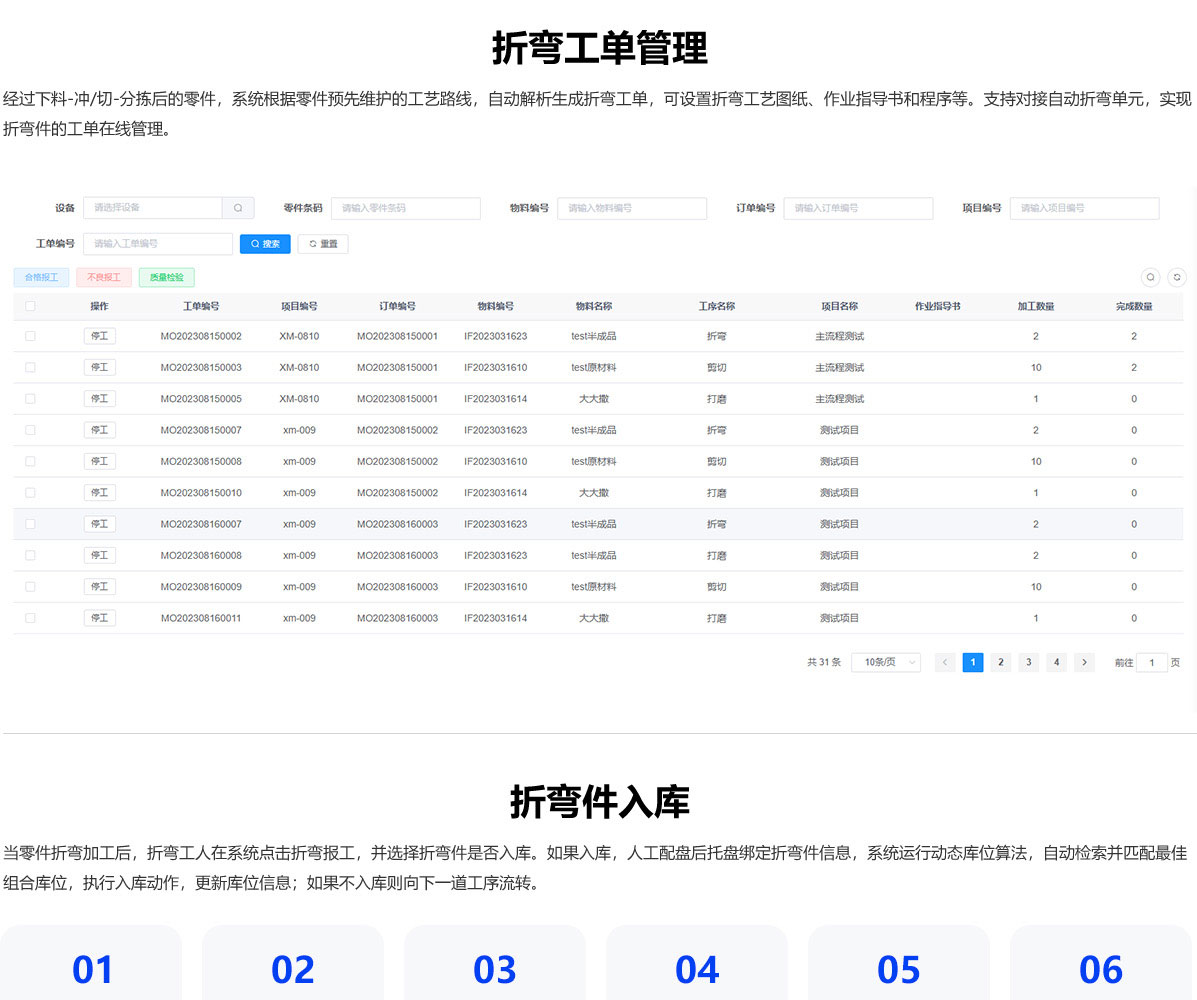
Task: Click the circular refresh icon above table
Action: 1177,277
